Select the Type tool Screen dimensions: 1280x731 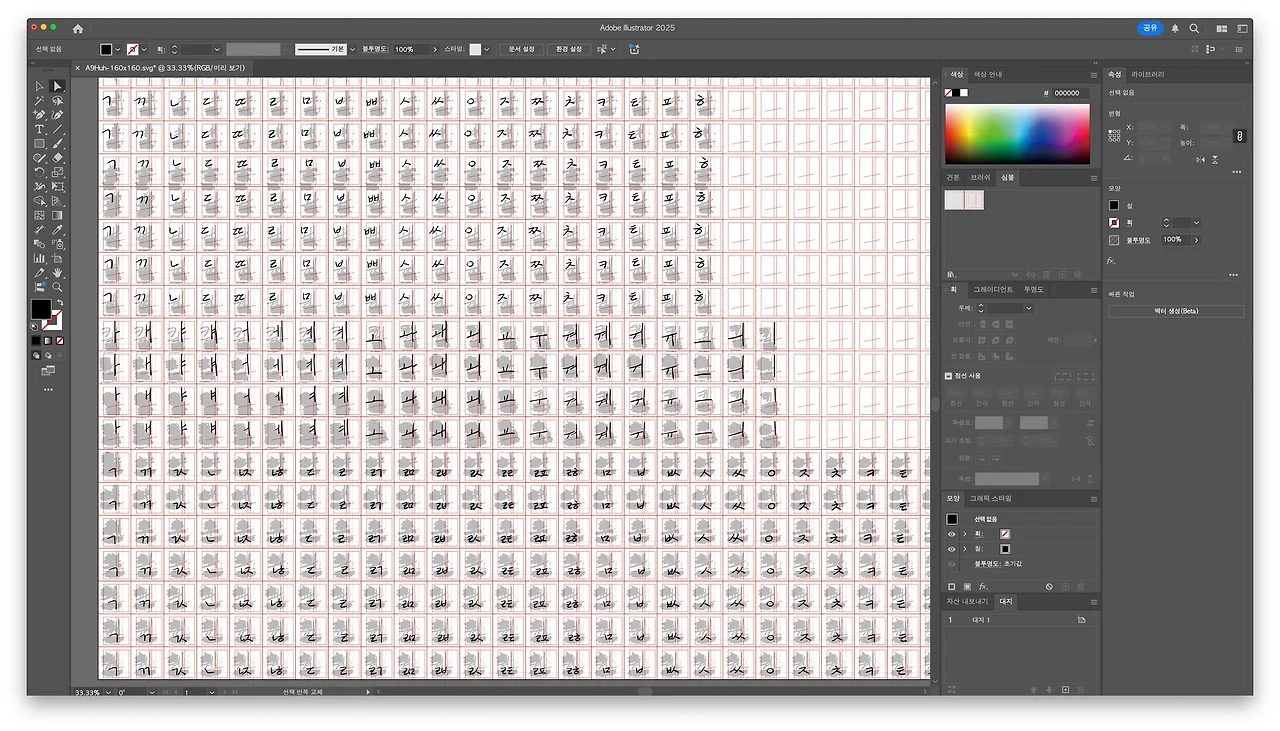click(40, 129)
